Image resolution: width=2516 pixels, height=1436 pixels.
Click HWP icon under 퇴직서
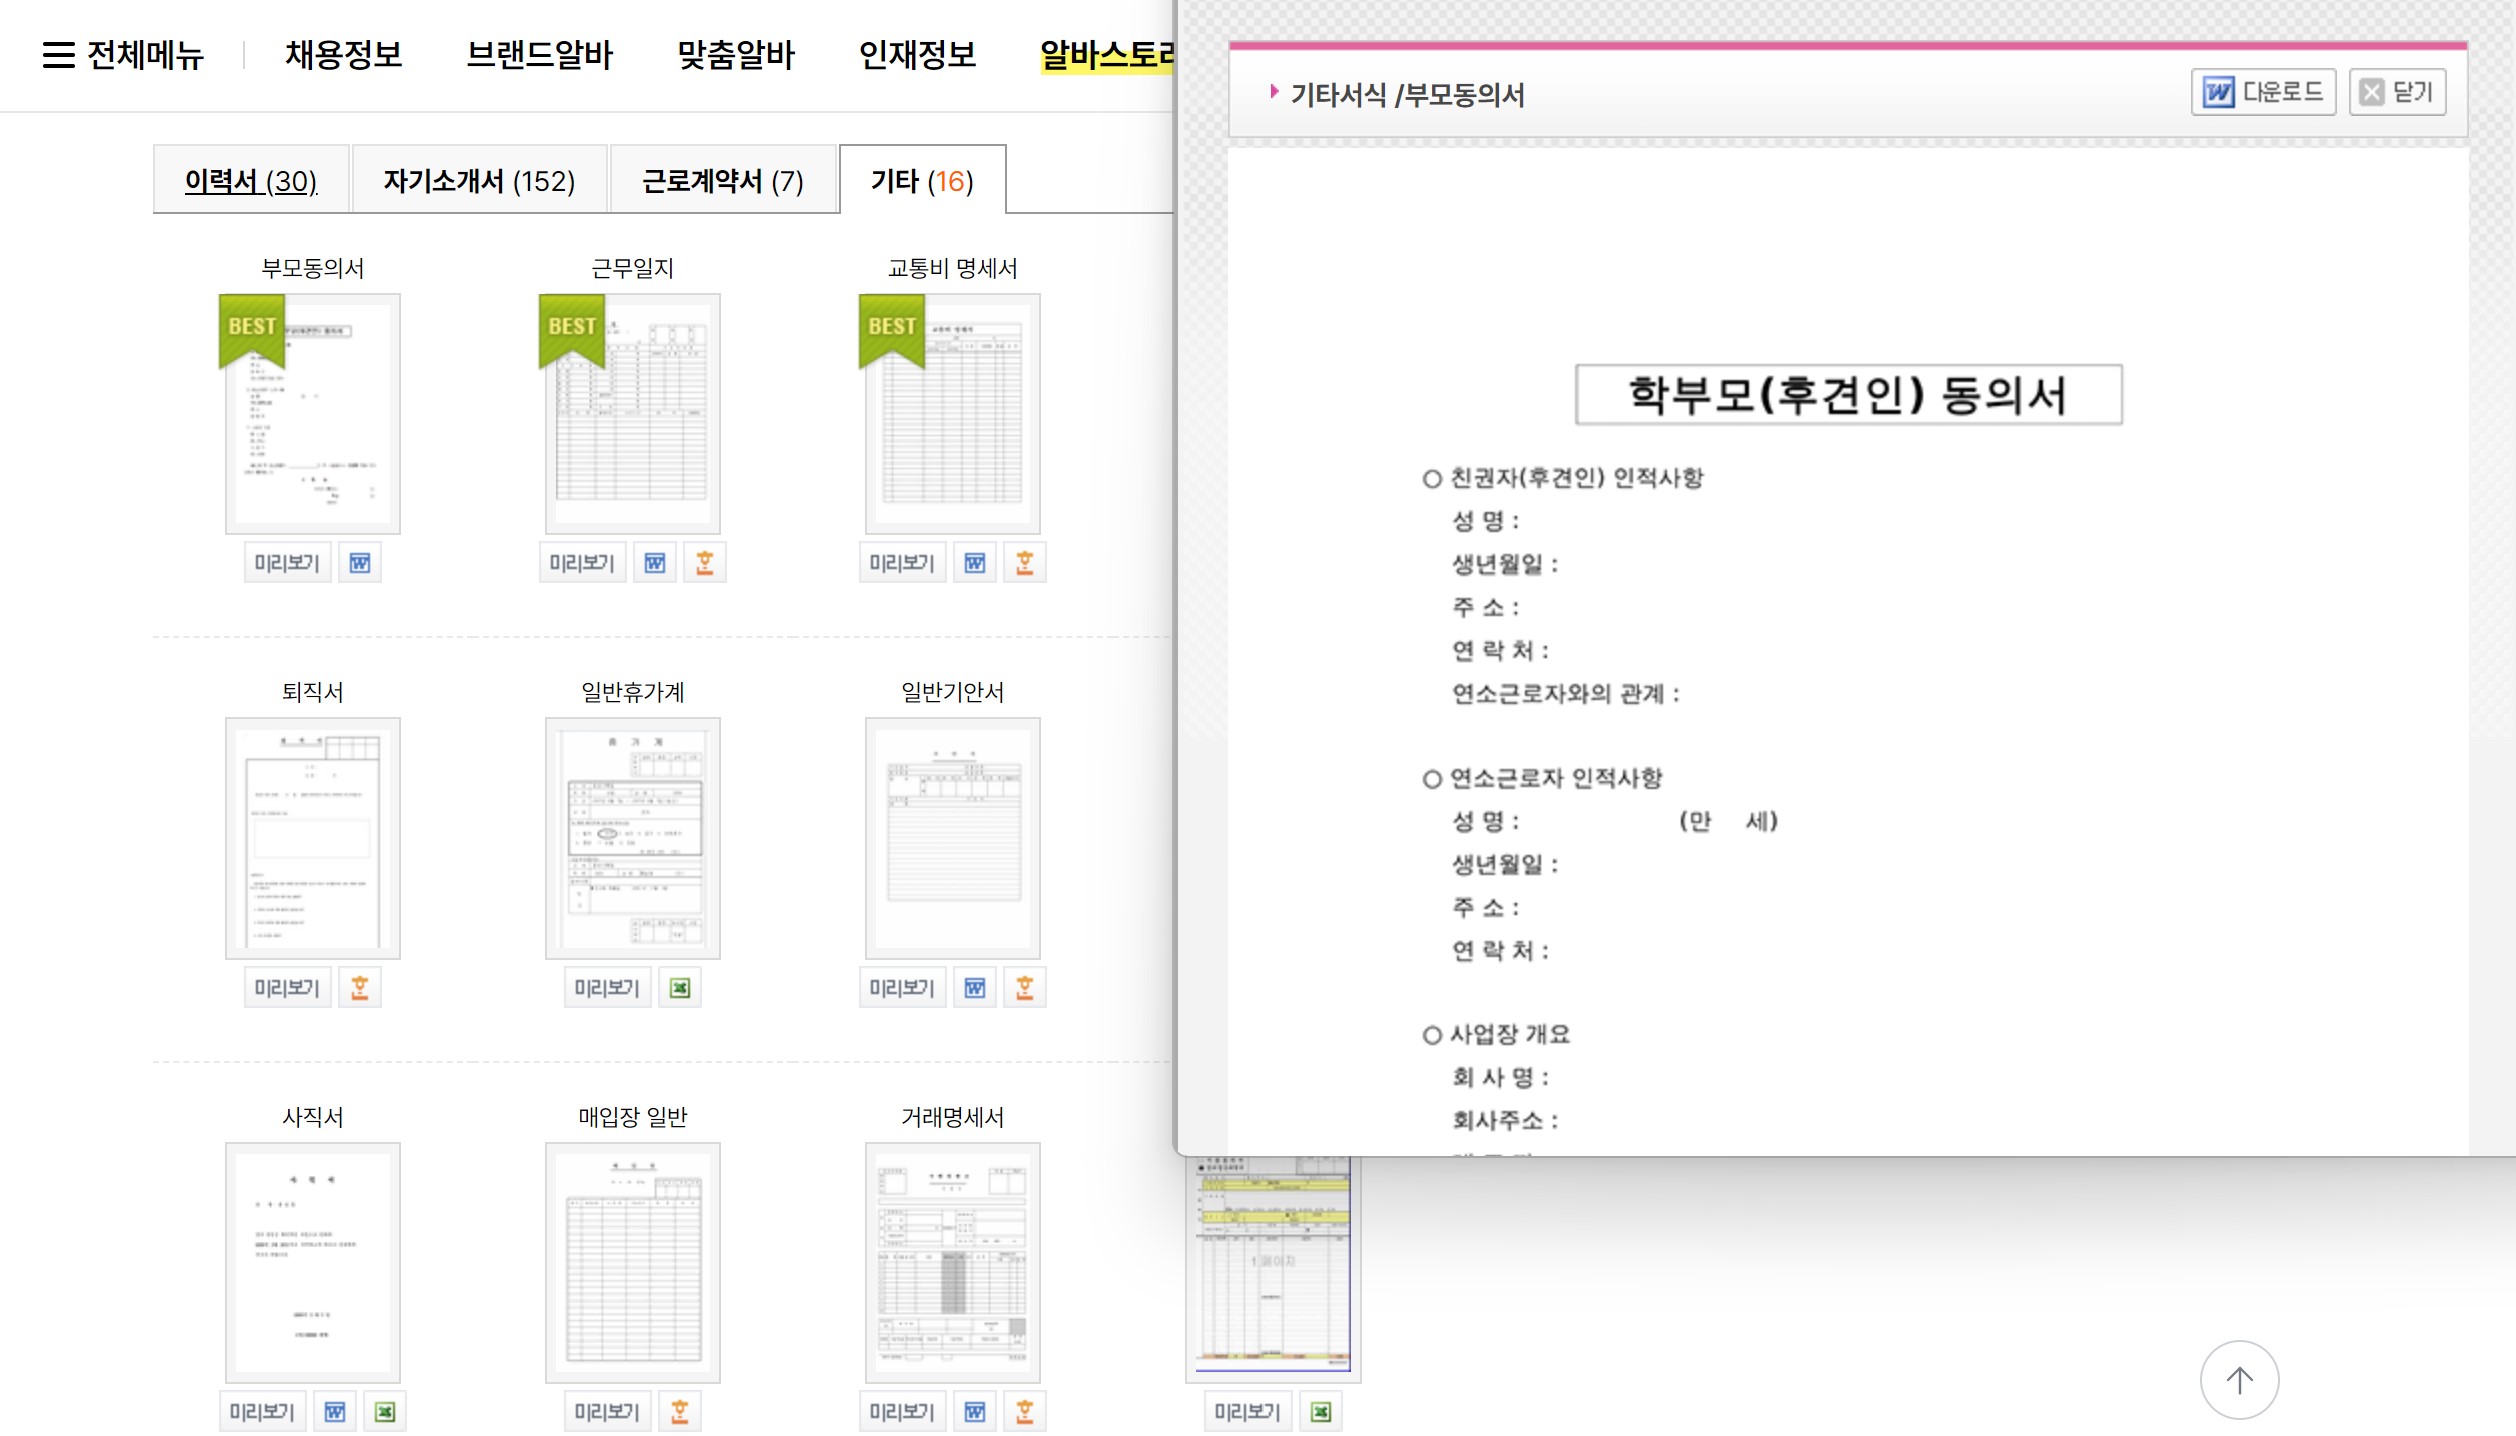point(359,988)
